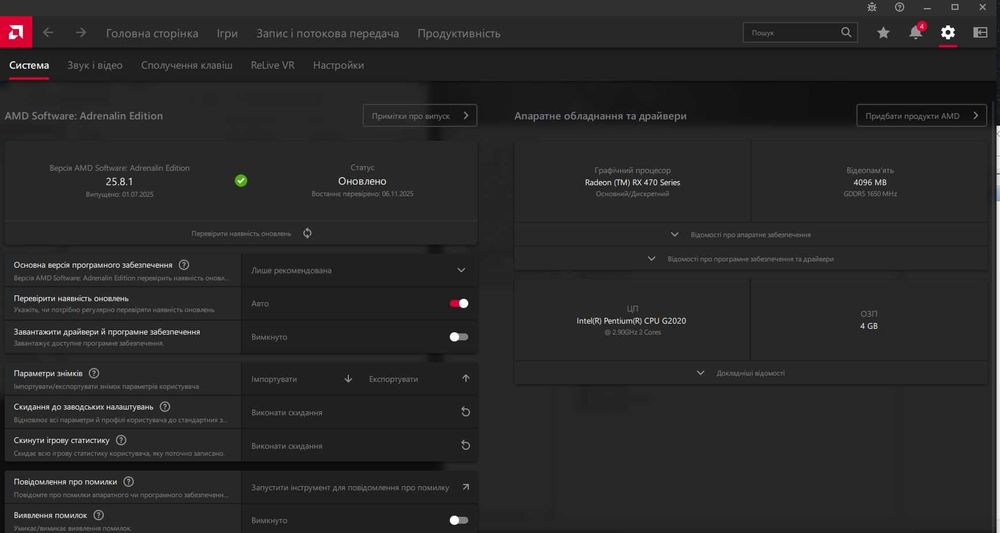Click Intel(R) Pentium(R) CPU G2020 text
The width and height of the screenshot is (1000, 533).
coord(631,321)
